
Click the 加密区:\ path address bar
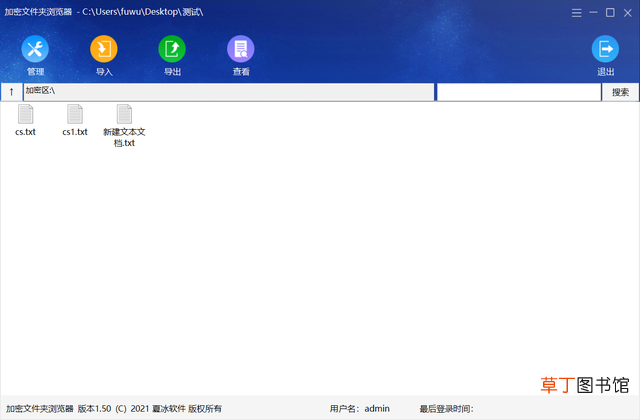click(229, 92)
